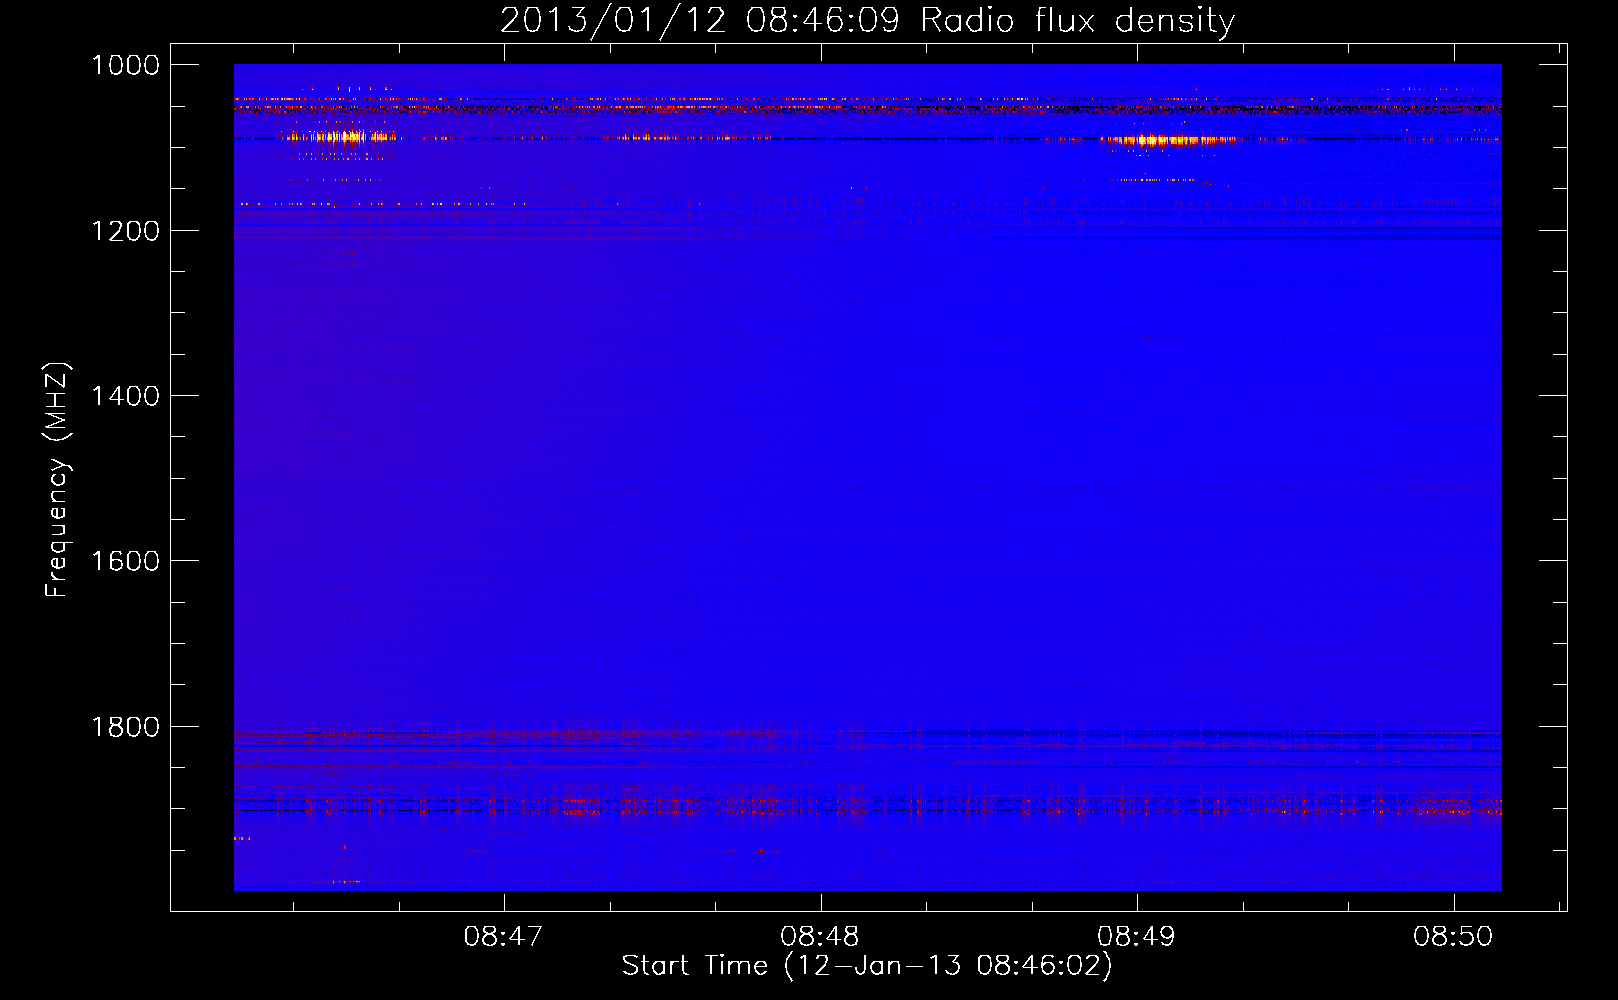Viewport: 1618px width, 1000px height.
Task: Click the 1200 frequency tick label
Action: pos(126,231)
